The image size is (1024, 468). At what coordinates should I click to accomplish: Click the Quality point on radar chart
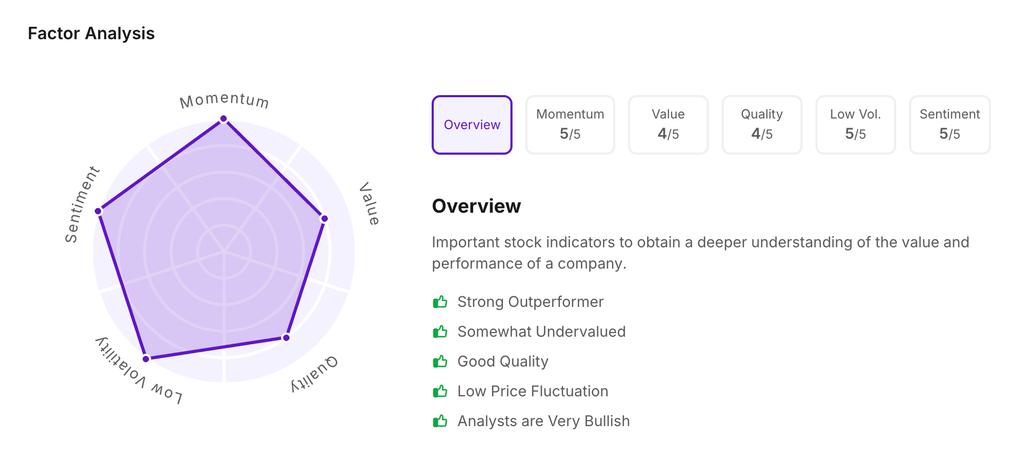tap(286, 337)
